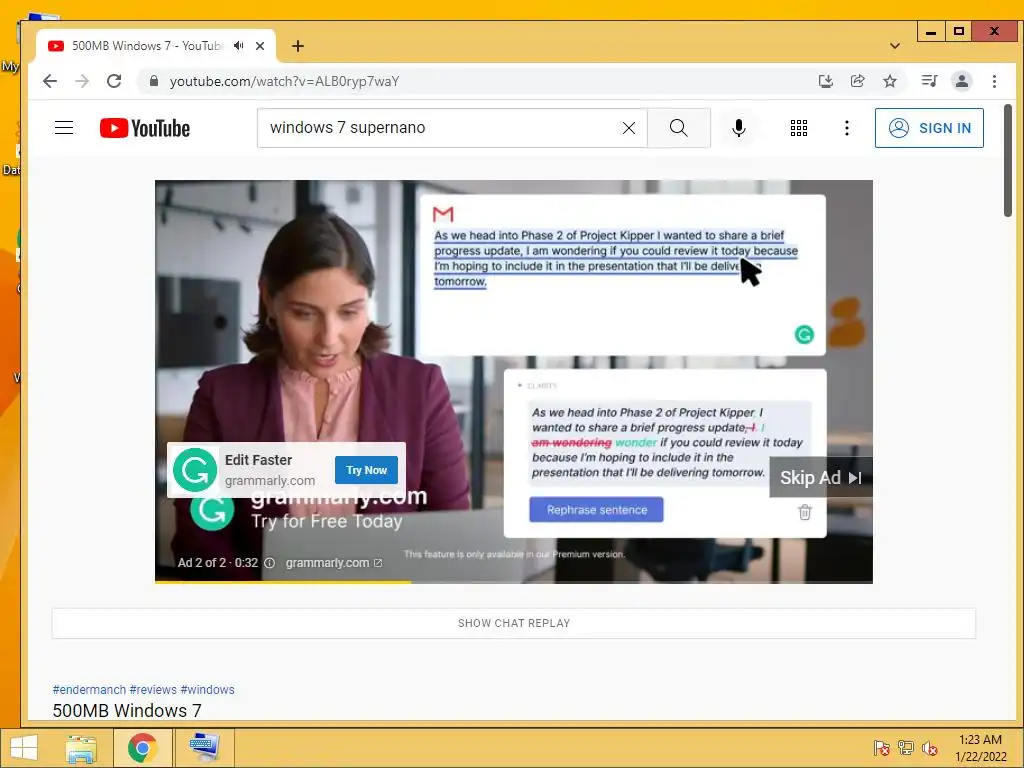Open the Windows Start button
Image resolution: width=1024 pixels, height=768 pixels.
coord(24,748)
